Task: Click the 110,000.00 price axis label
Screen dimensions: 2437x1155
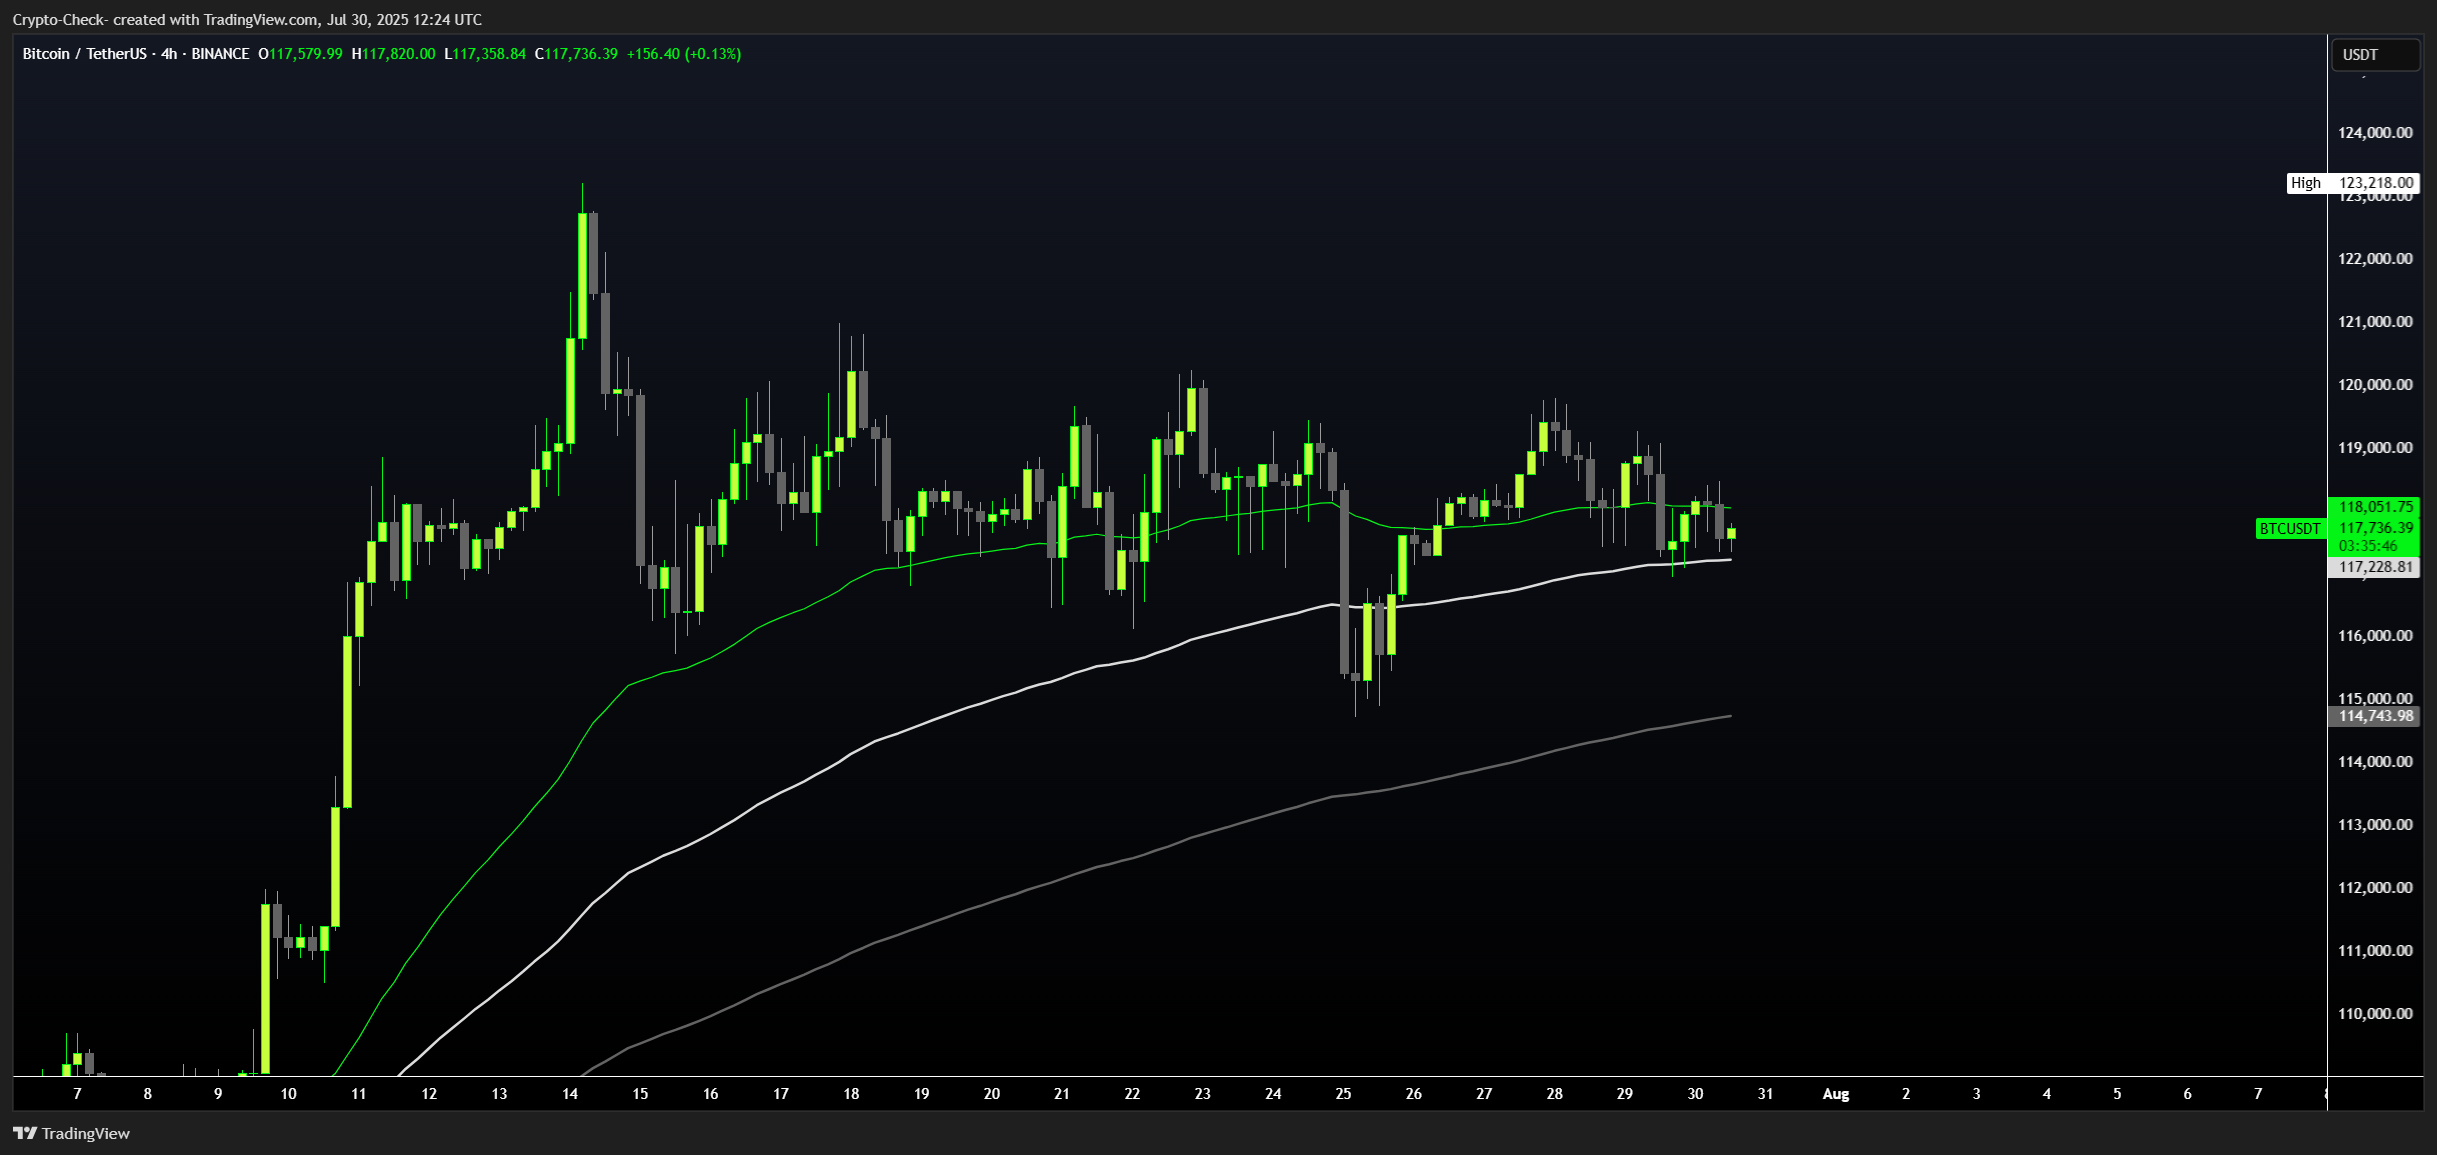Action: 2375,1014
